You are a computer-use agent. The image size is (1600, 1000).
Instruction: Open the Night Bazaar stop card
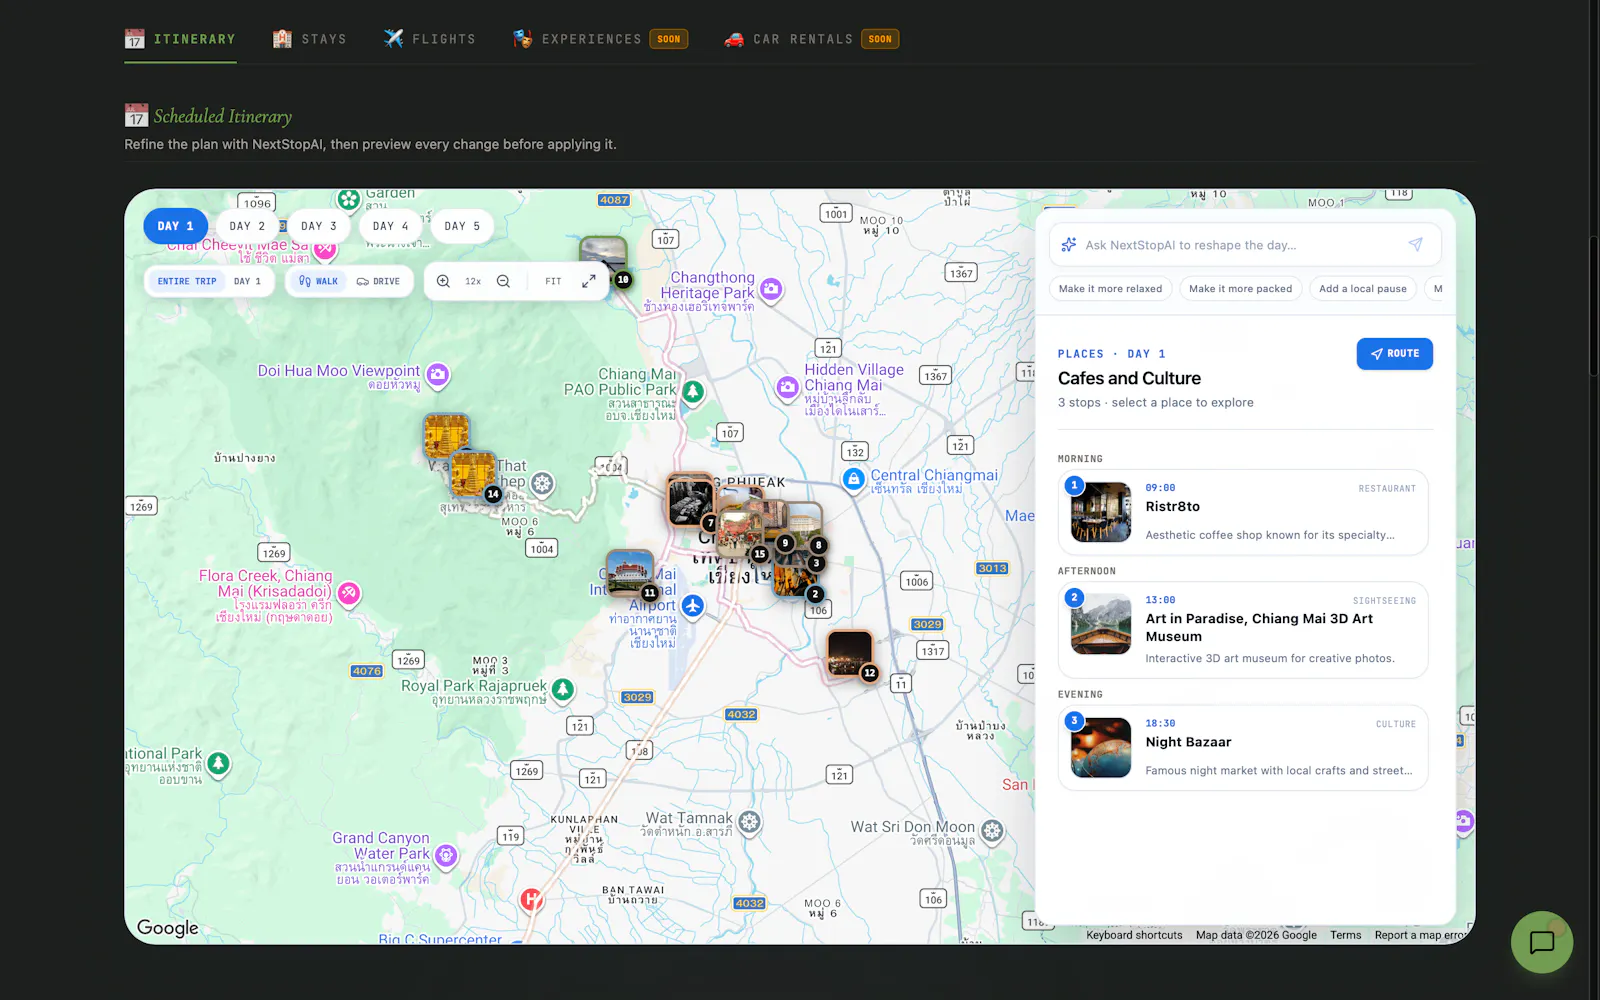[1243, 748]
